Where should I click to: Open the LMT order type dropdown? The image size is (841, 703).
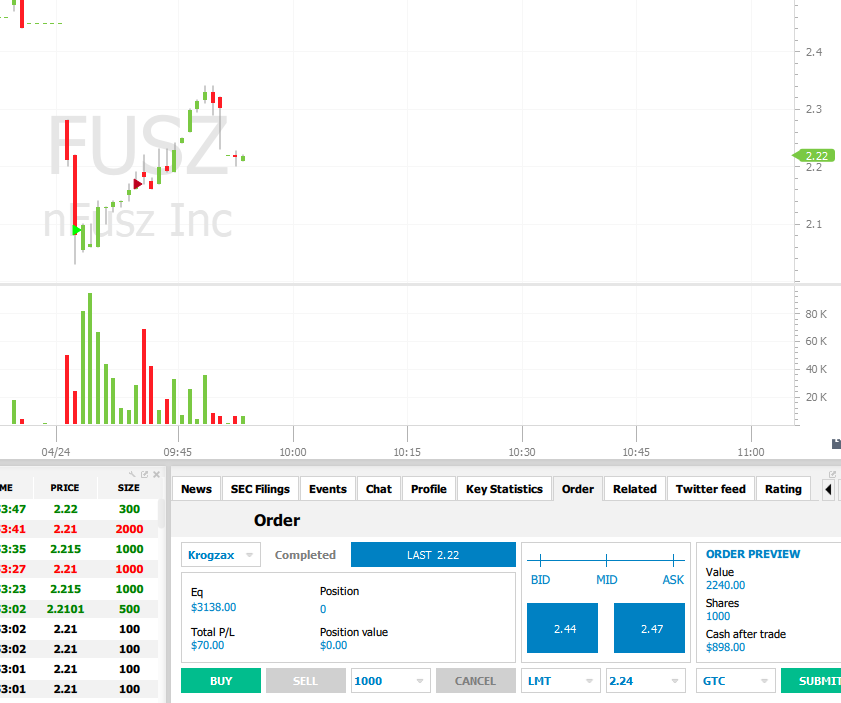pos(560,680)
